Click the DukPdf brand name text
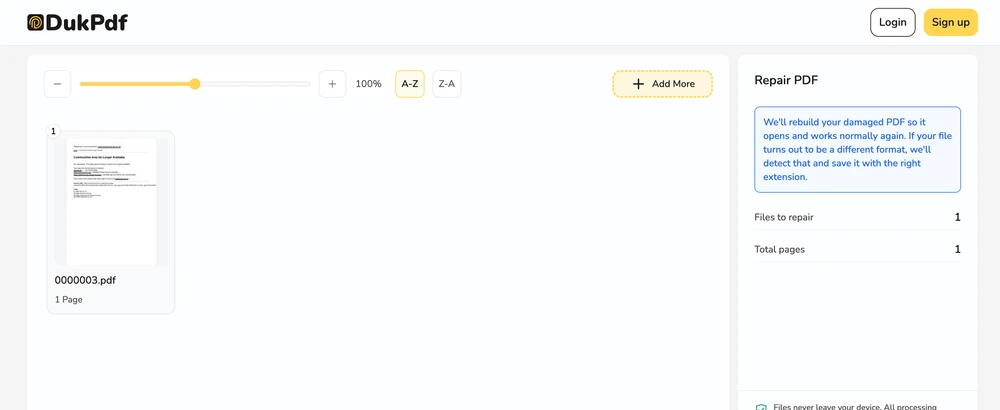 point(87,23)
